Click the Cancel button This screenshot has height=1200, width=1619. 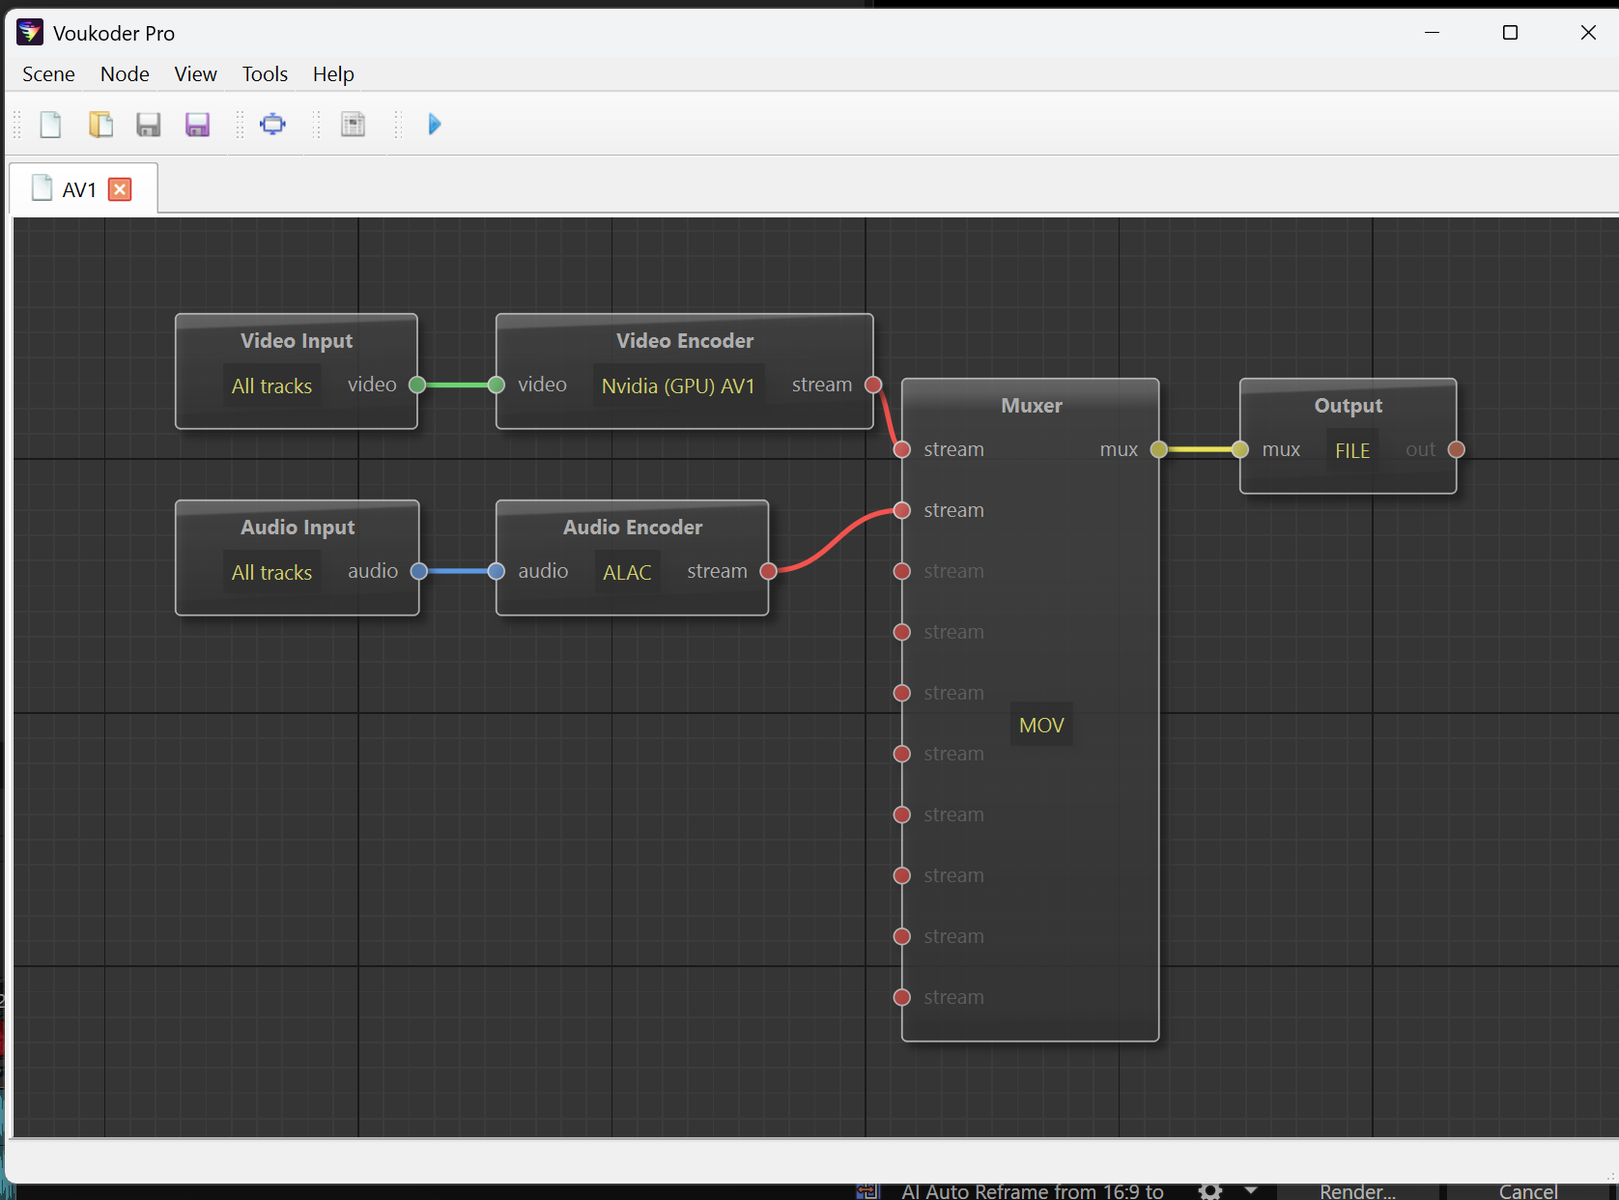[x=1527, y=1190]
